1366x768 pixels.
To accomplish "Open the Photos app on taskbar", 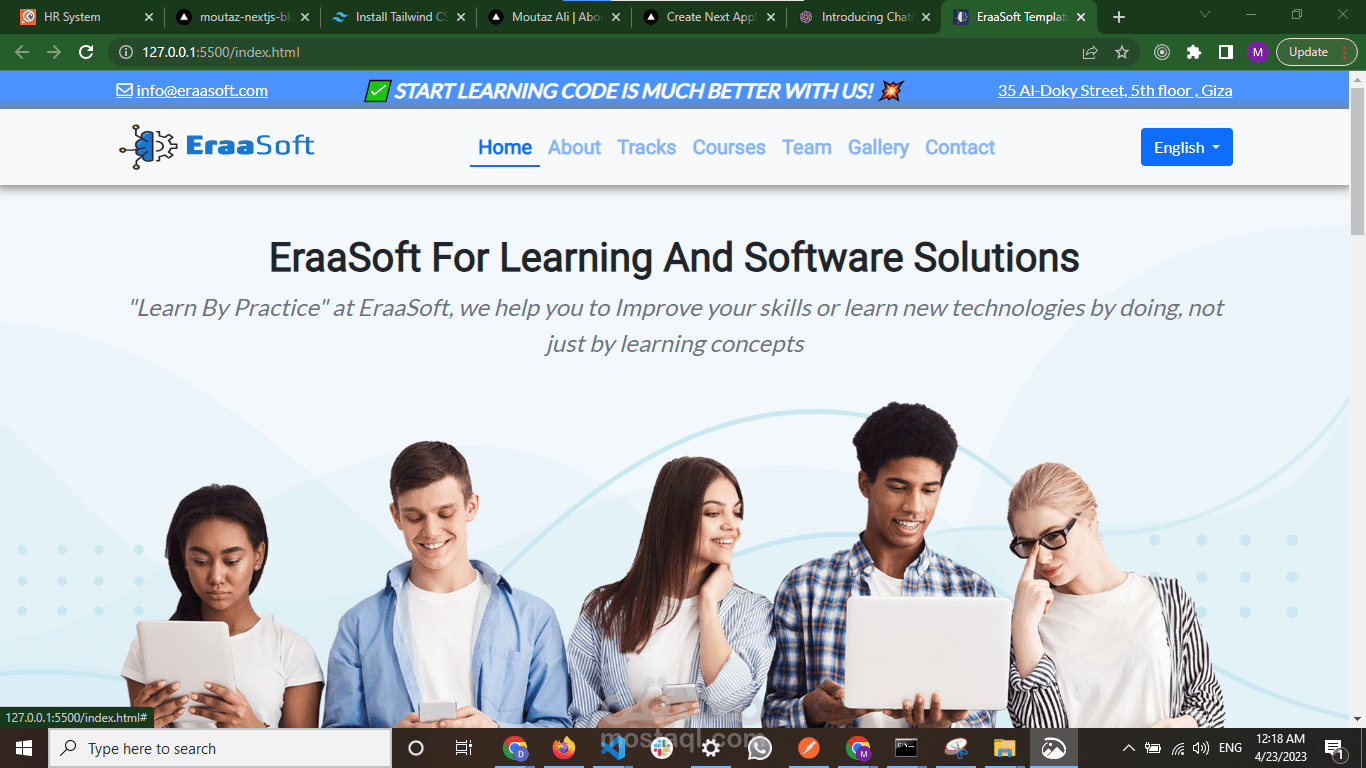I will coord(1054,748).
